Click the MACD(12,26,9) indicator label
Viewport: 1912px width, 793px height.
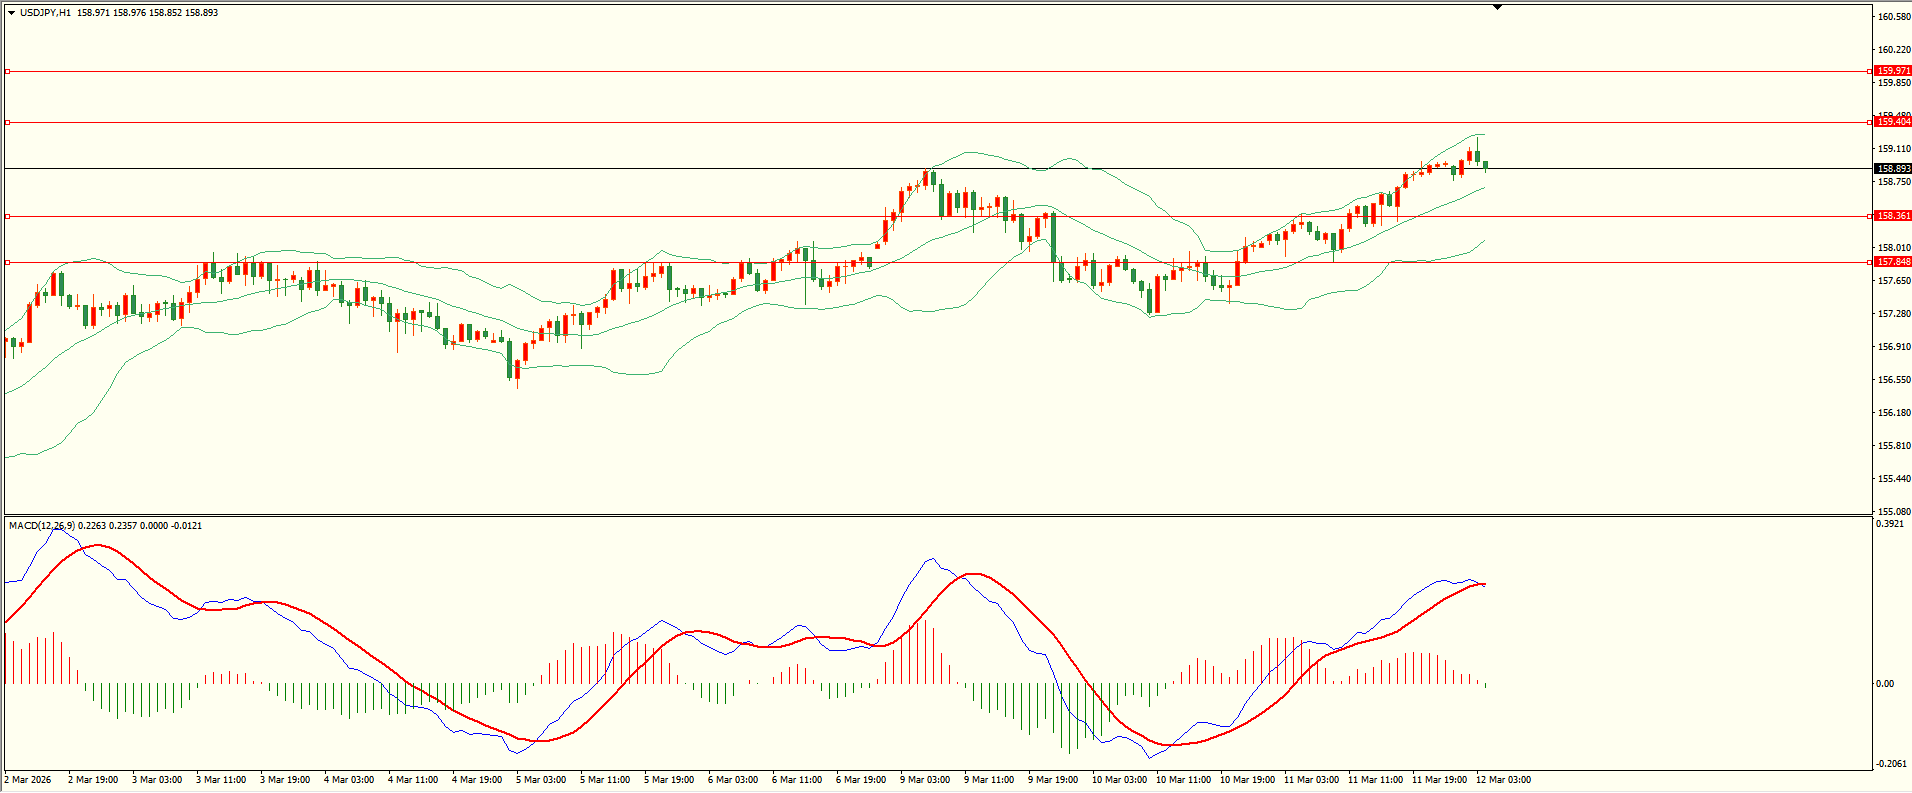[41, 526]
